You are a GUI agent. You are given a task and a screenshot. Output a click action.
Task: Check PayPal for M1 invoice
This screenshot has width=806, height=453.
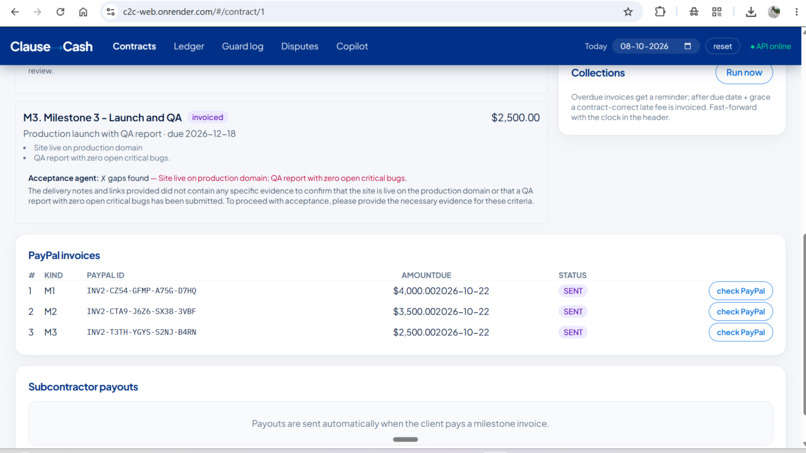tap(740, 291)
